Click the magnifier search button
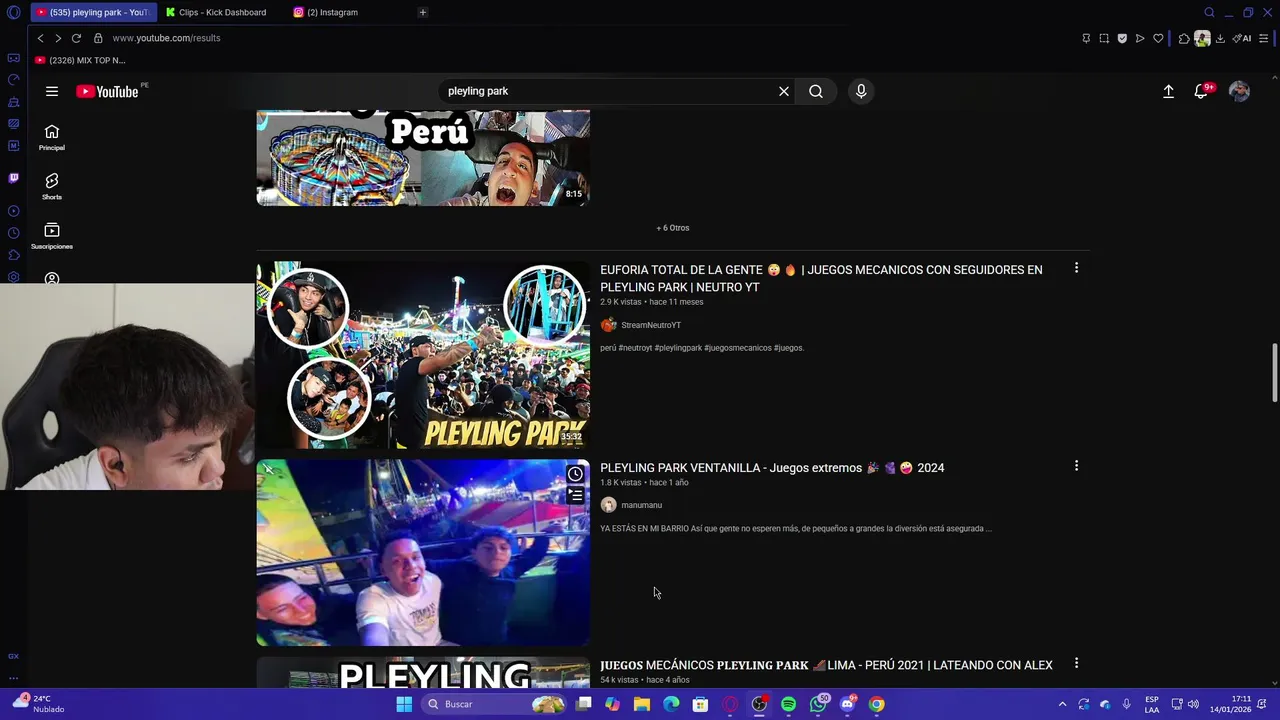1280x720 pixels. [816, 91]
